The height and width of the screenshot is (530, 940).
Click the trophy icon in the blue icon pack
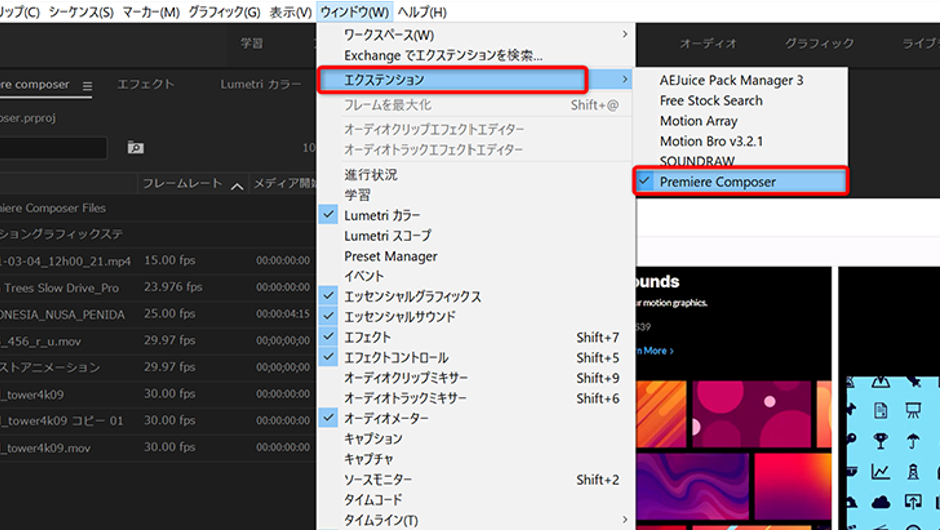881,441
